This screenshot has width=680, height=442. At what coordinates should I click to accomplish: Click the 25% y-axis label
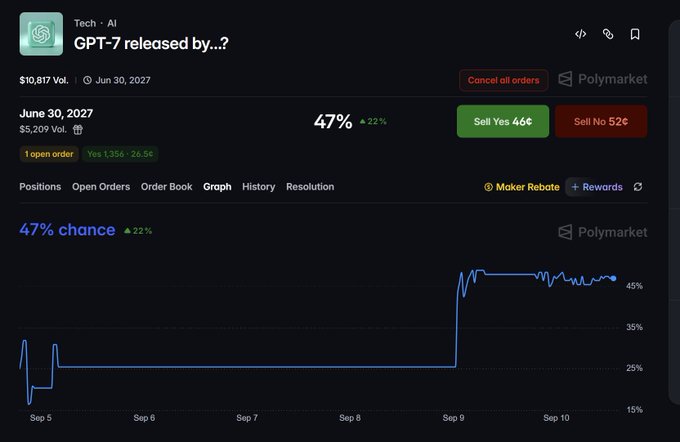click(634, 368)
